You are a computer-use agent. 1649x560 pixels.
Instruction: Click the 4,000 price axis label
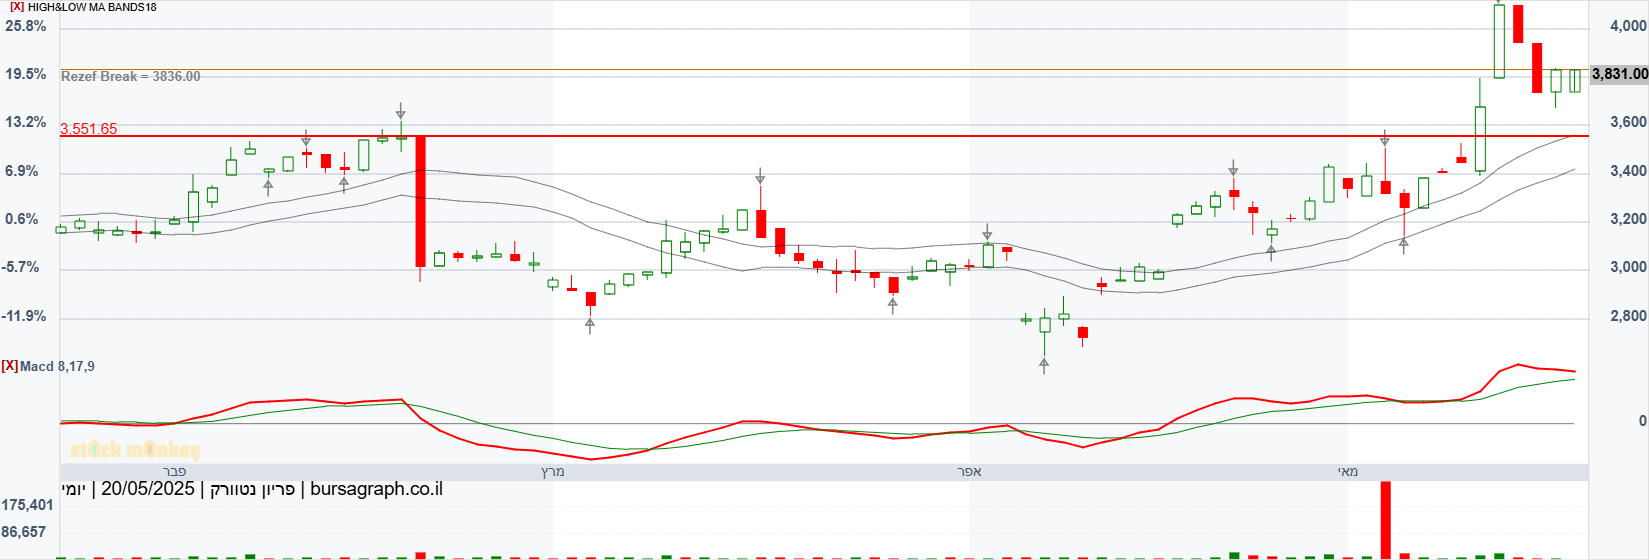1627,26
